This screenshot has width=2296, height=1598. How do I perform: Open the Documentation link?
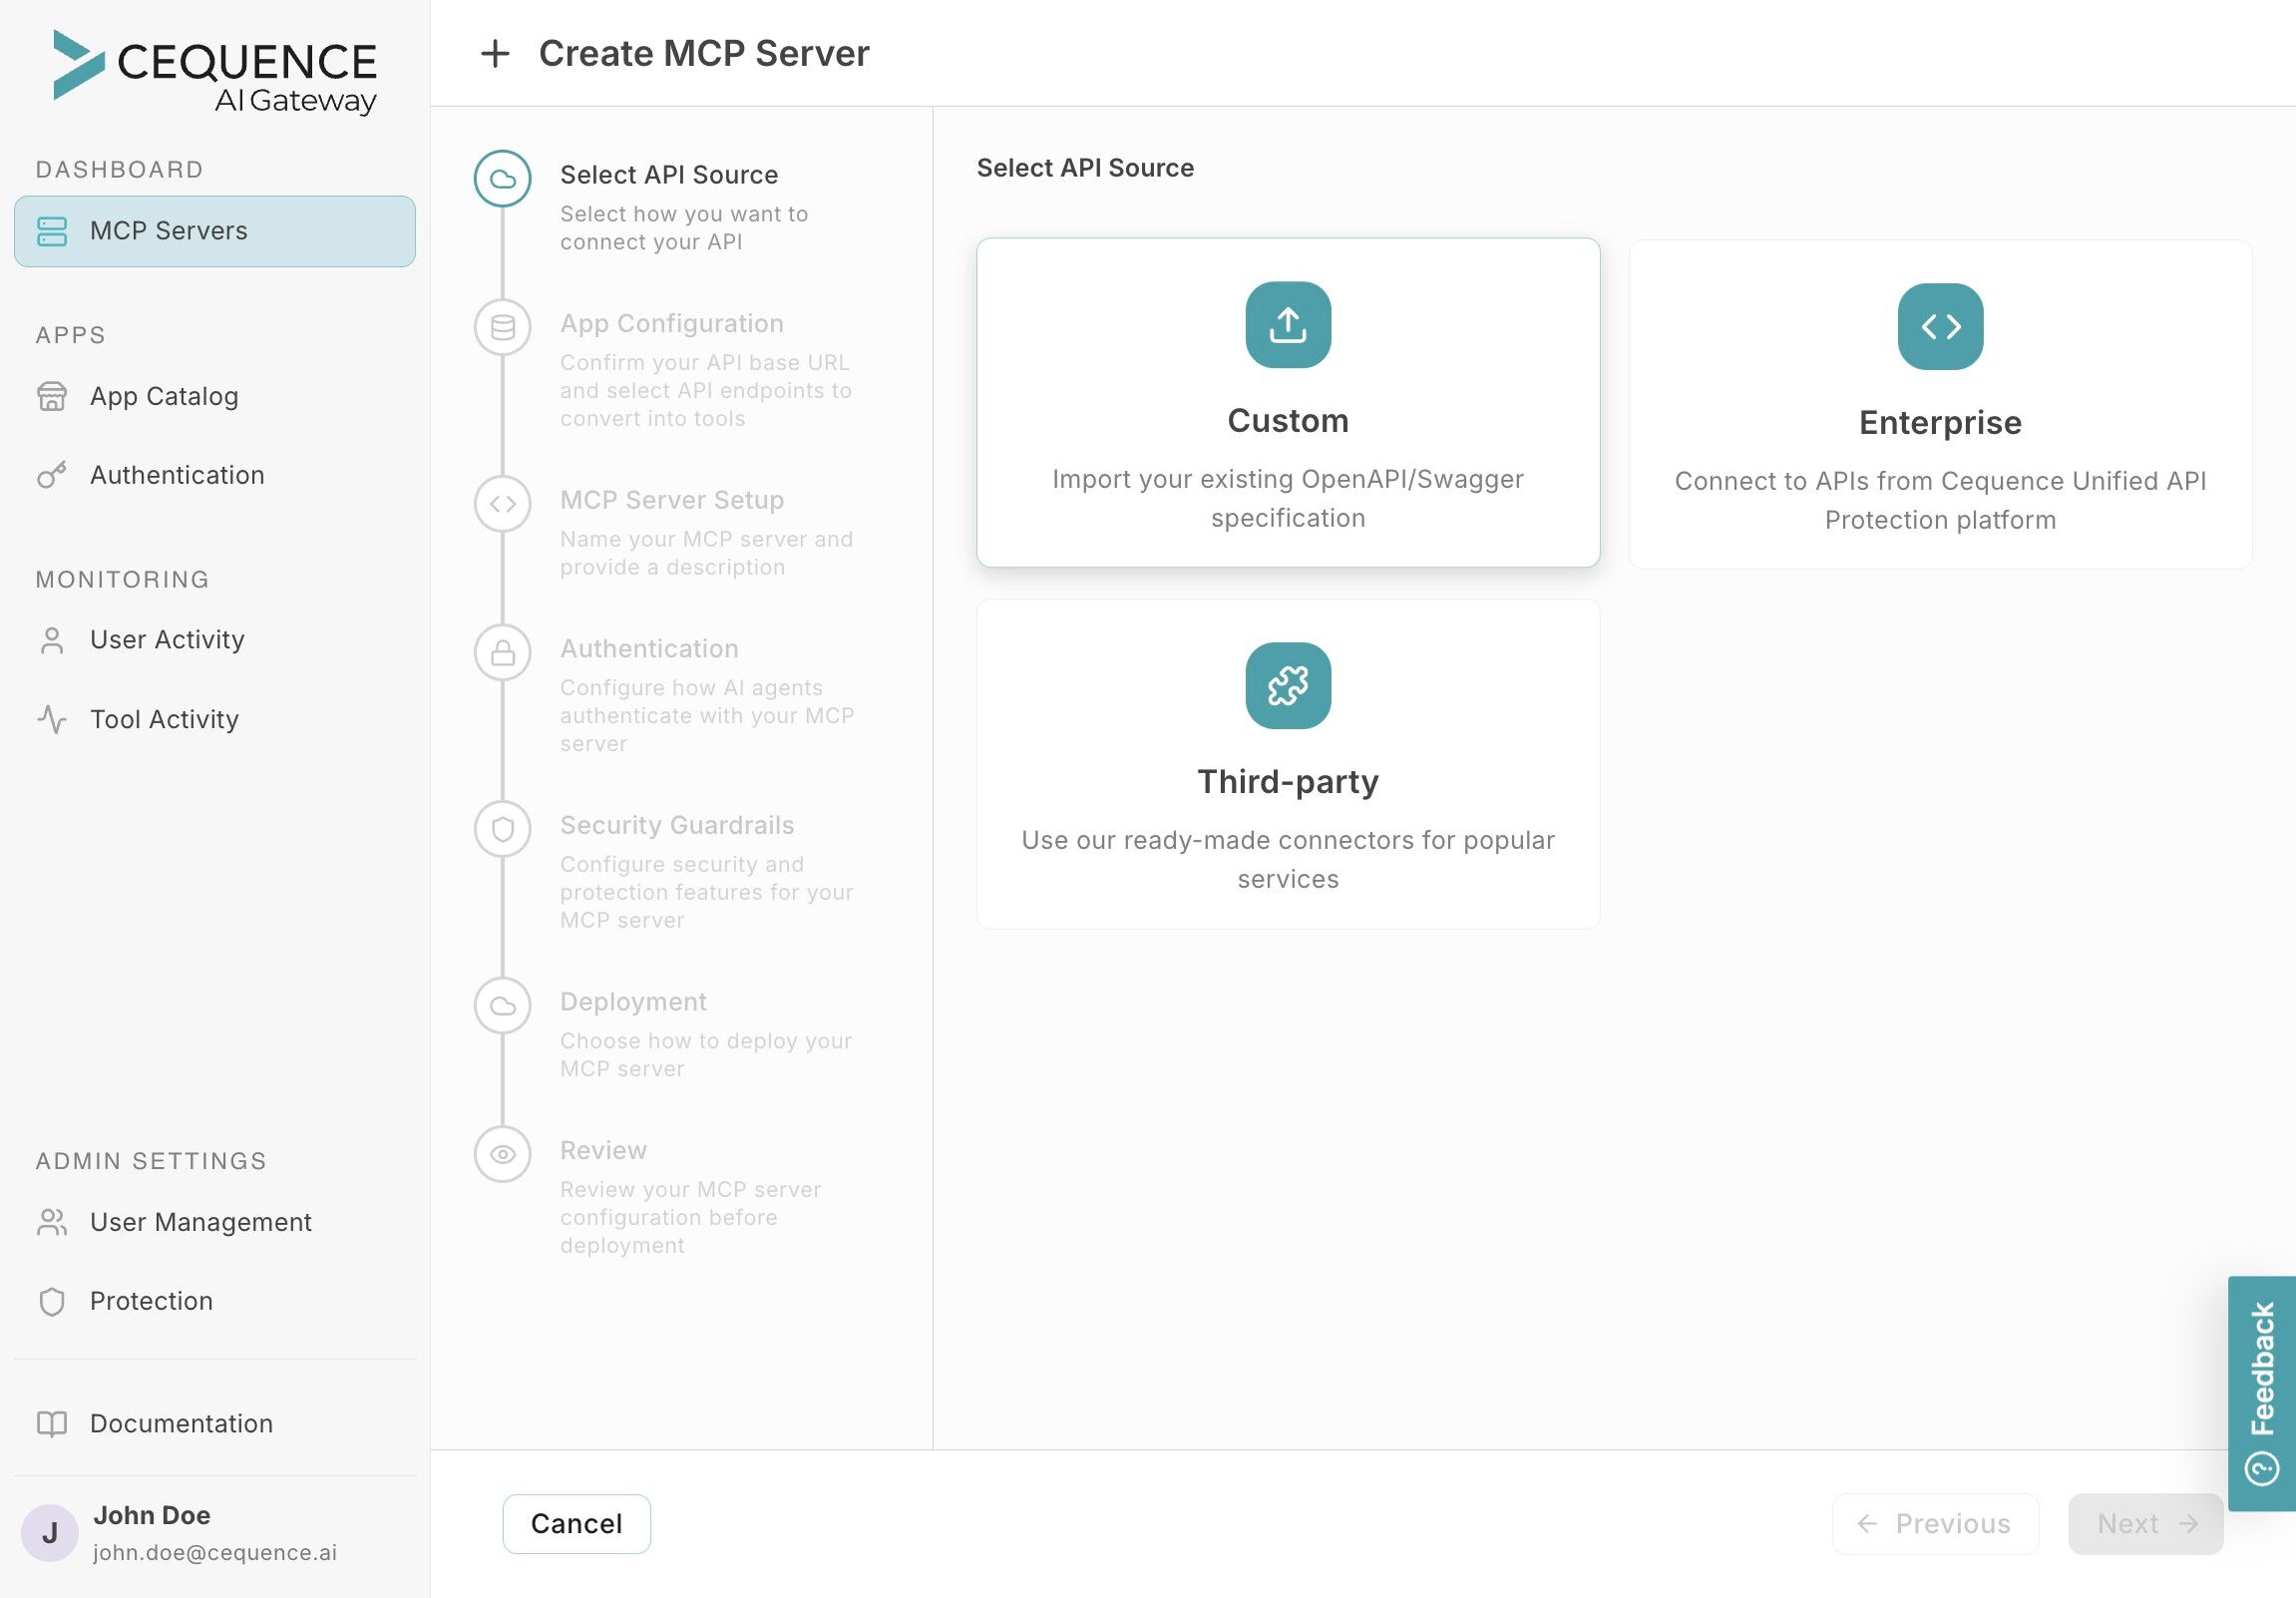tap(180, 1423)
